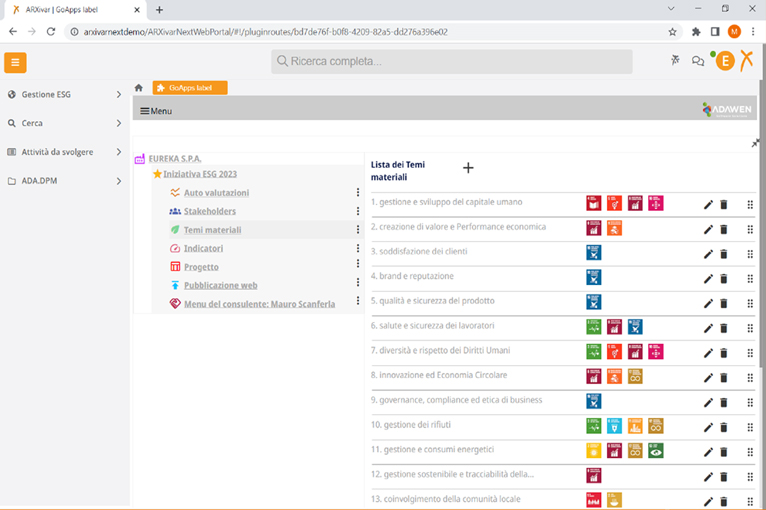766x510 pixels.
Task: Open the Menu toolbar item
Action: [x=156, y=111]
